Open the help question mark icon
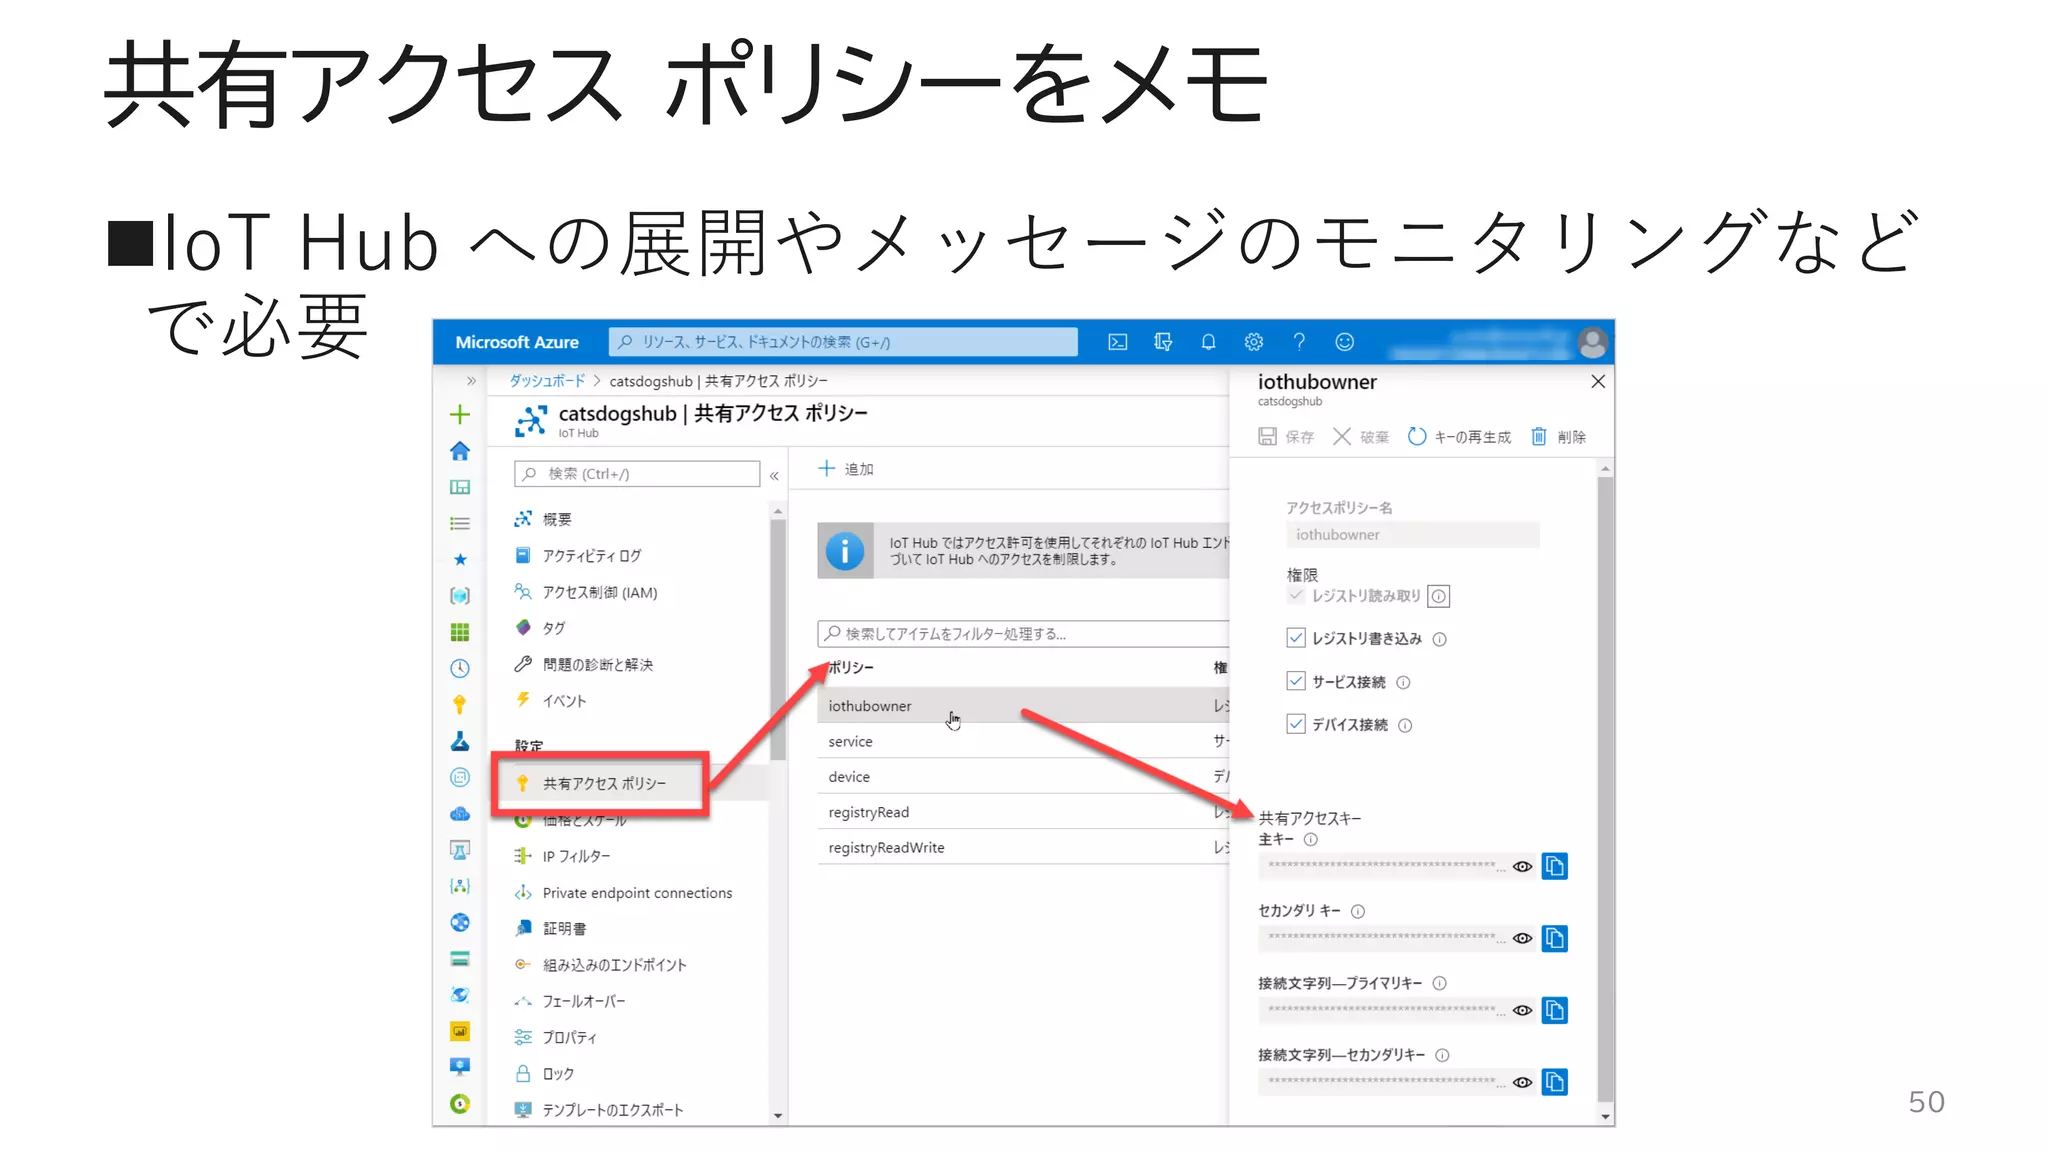The height and width of the screenshot is (1152, 2048). 1299,342
